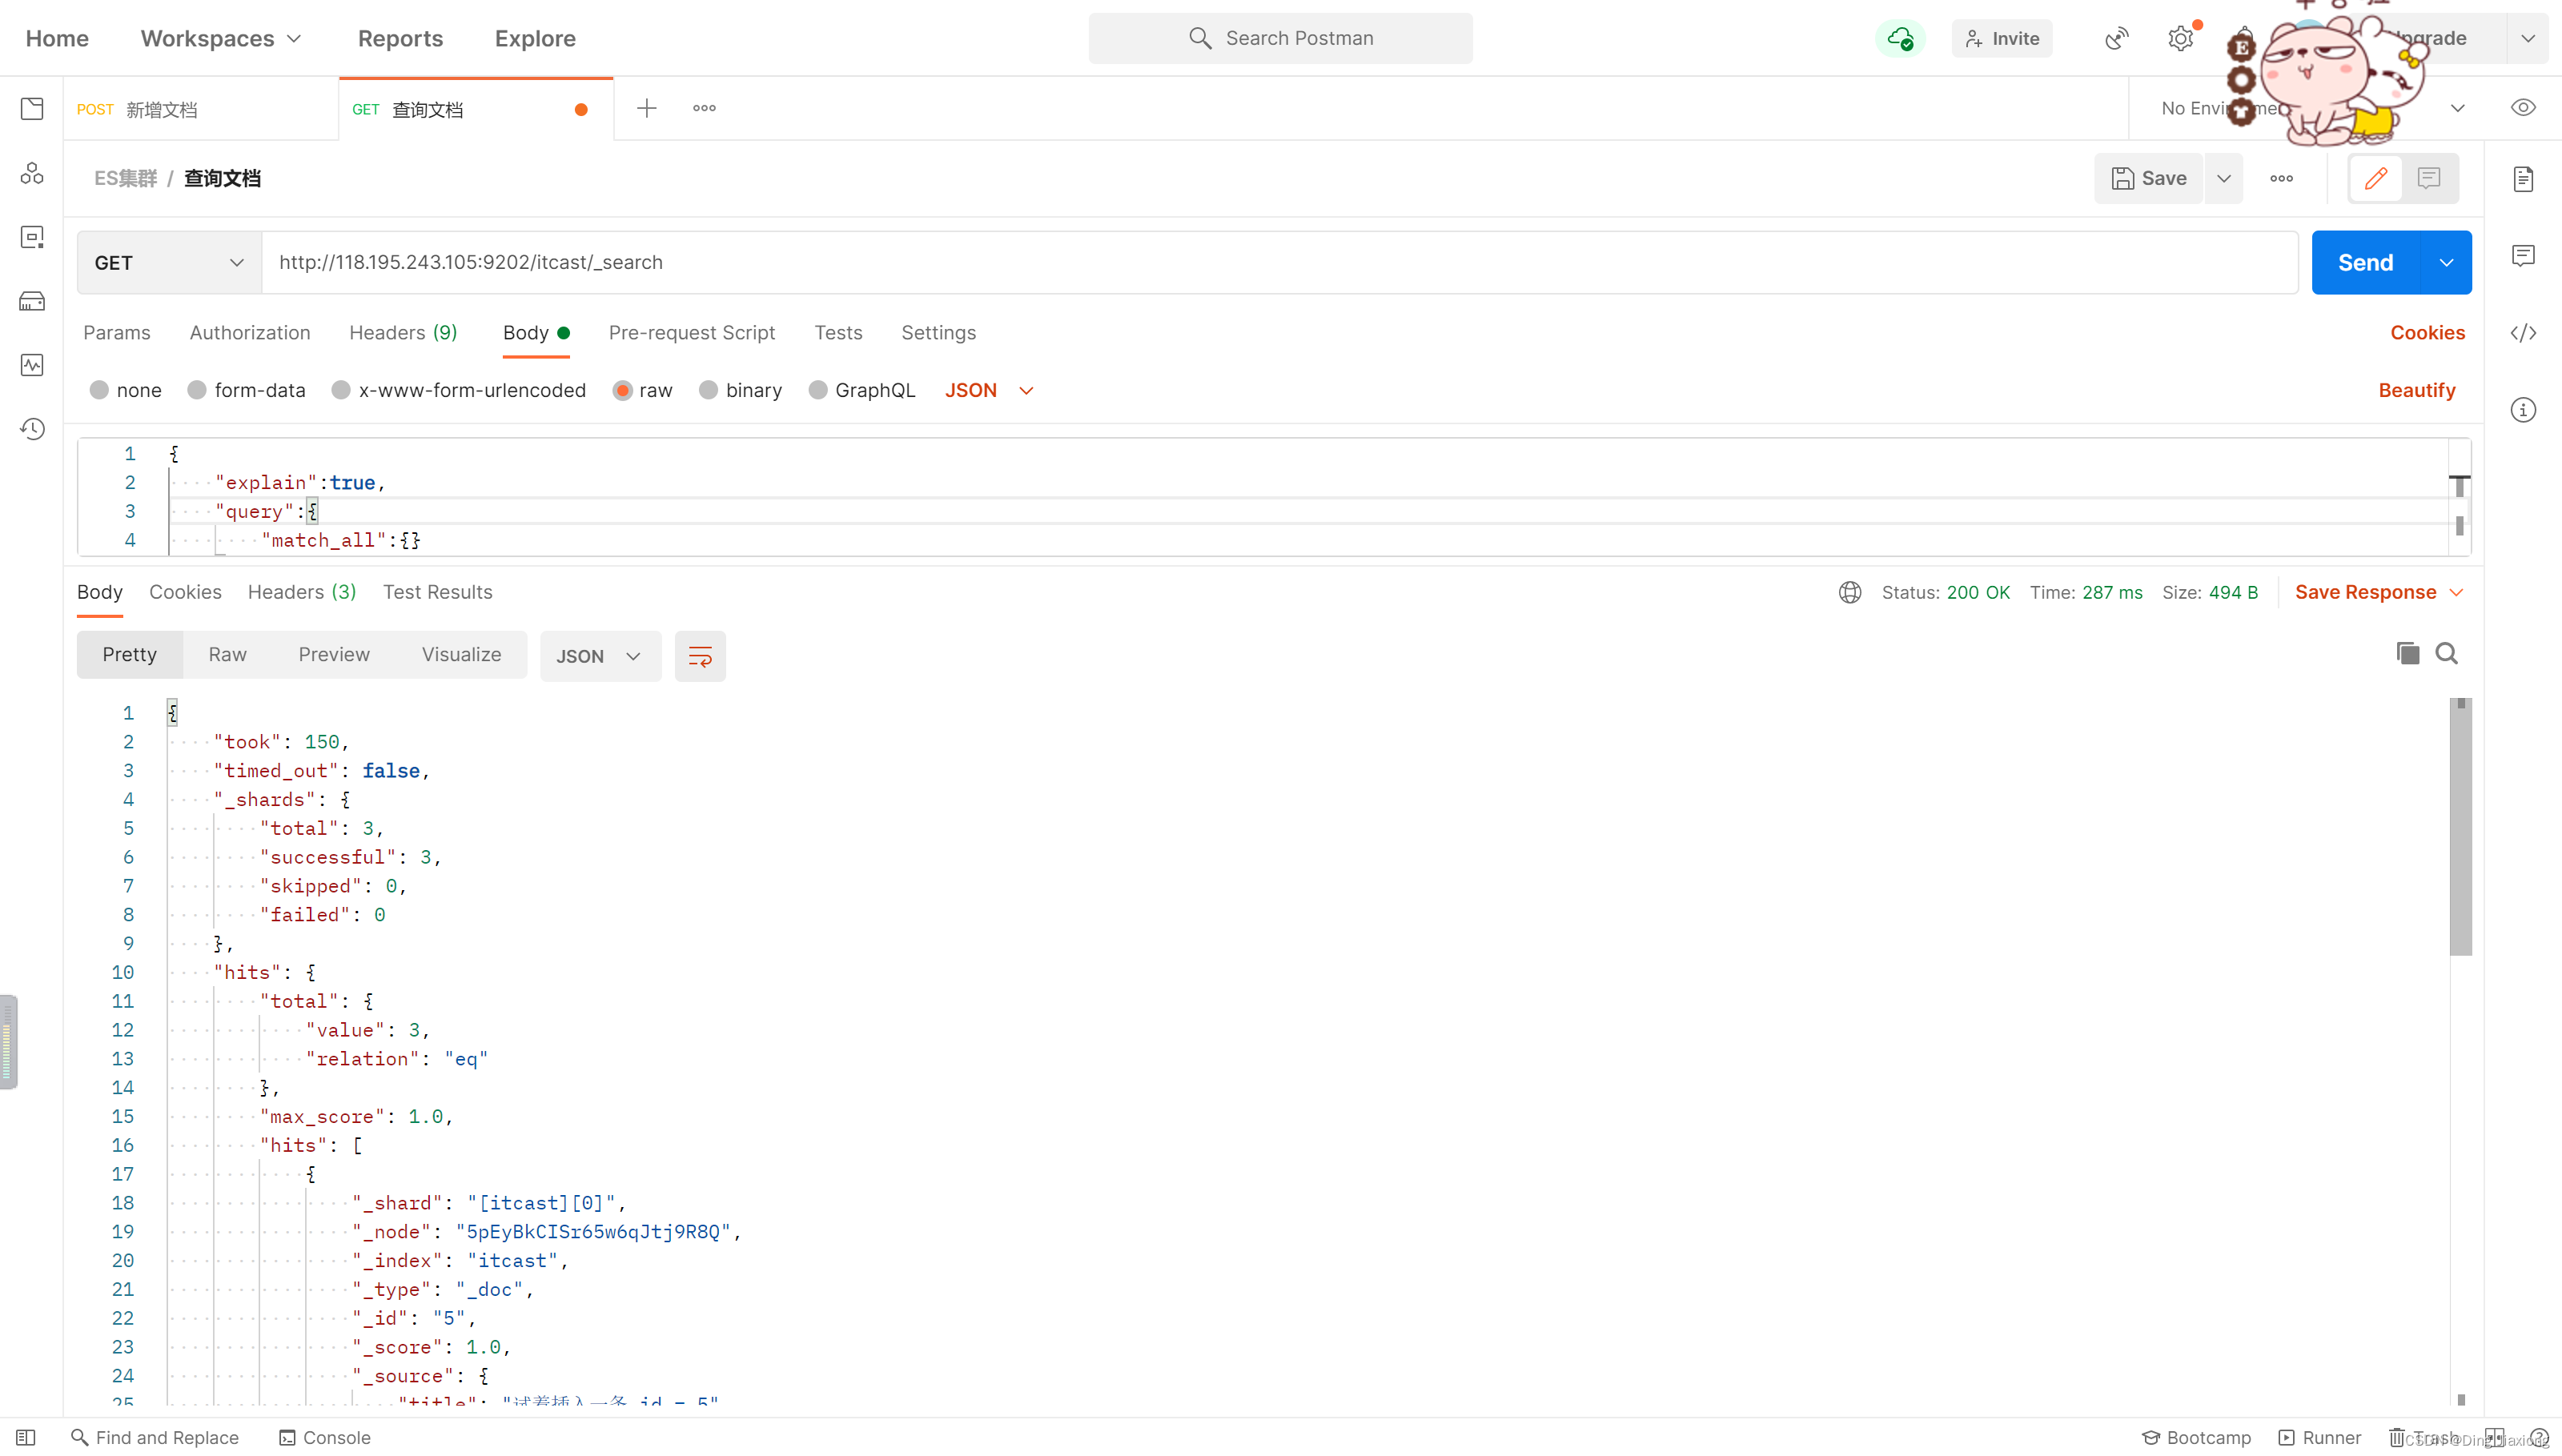
Task: Open request more actions dots beside Save
Action: (2281, 178)
